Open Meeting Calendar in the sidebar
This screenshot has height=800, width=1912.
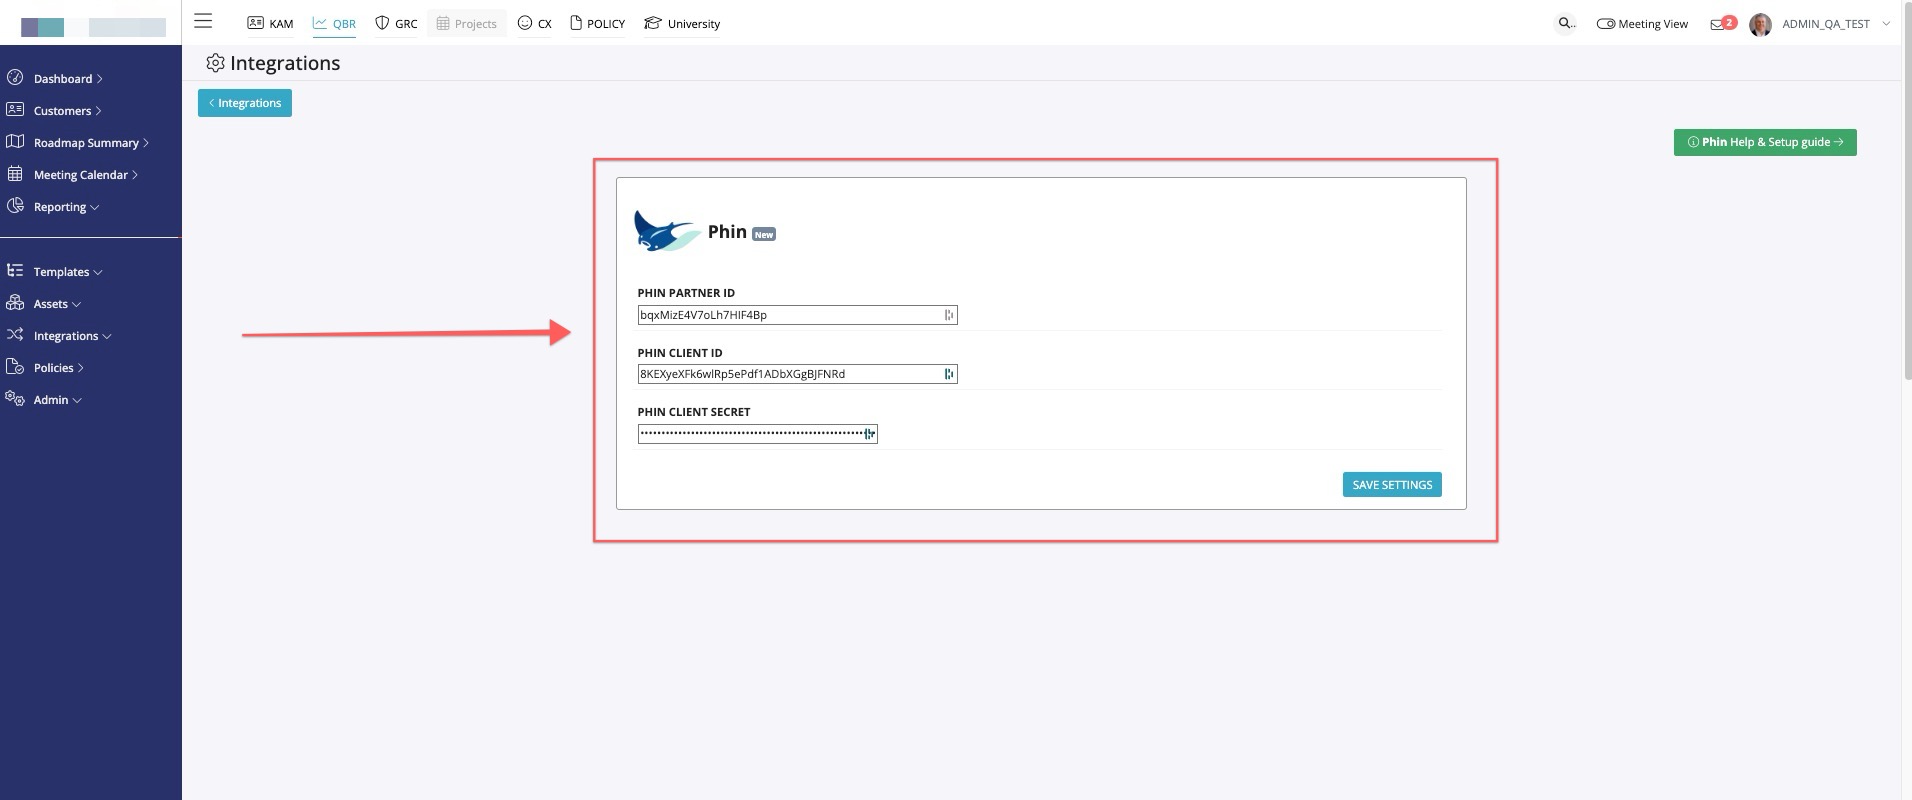[x=81, y=175]
